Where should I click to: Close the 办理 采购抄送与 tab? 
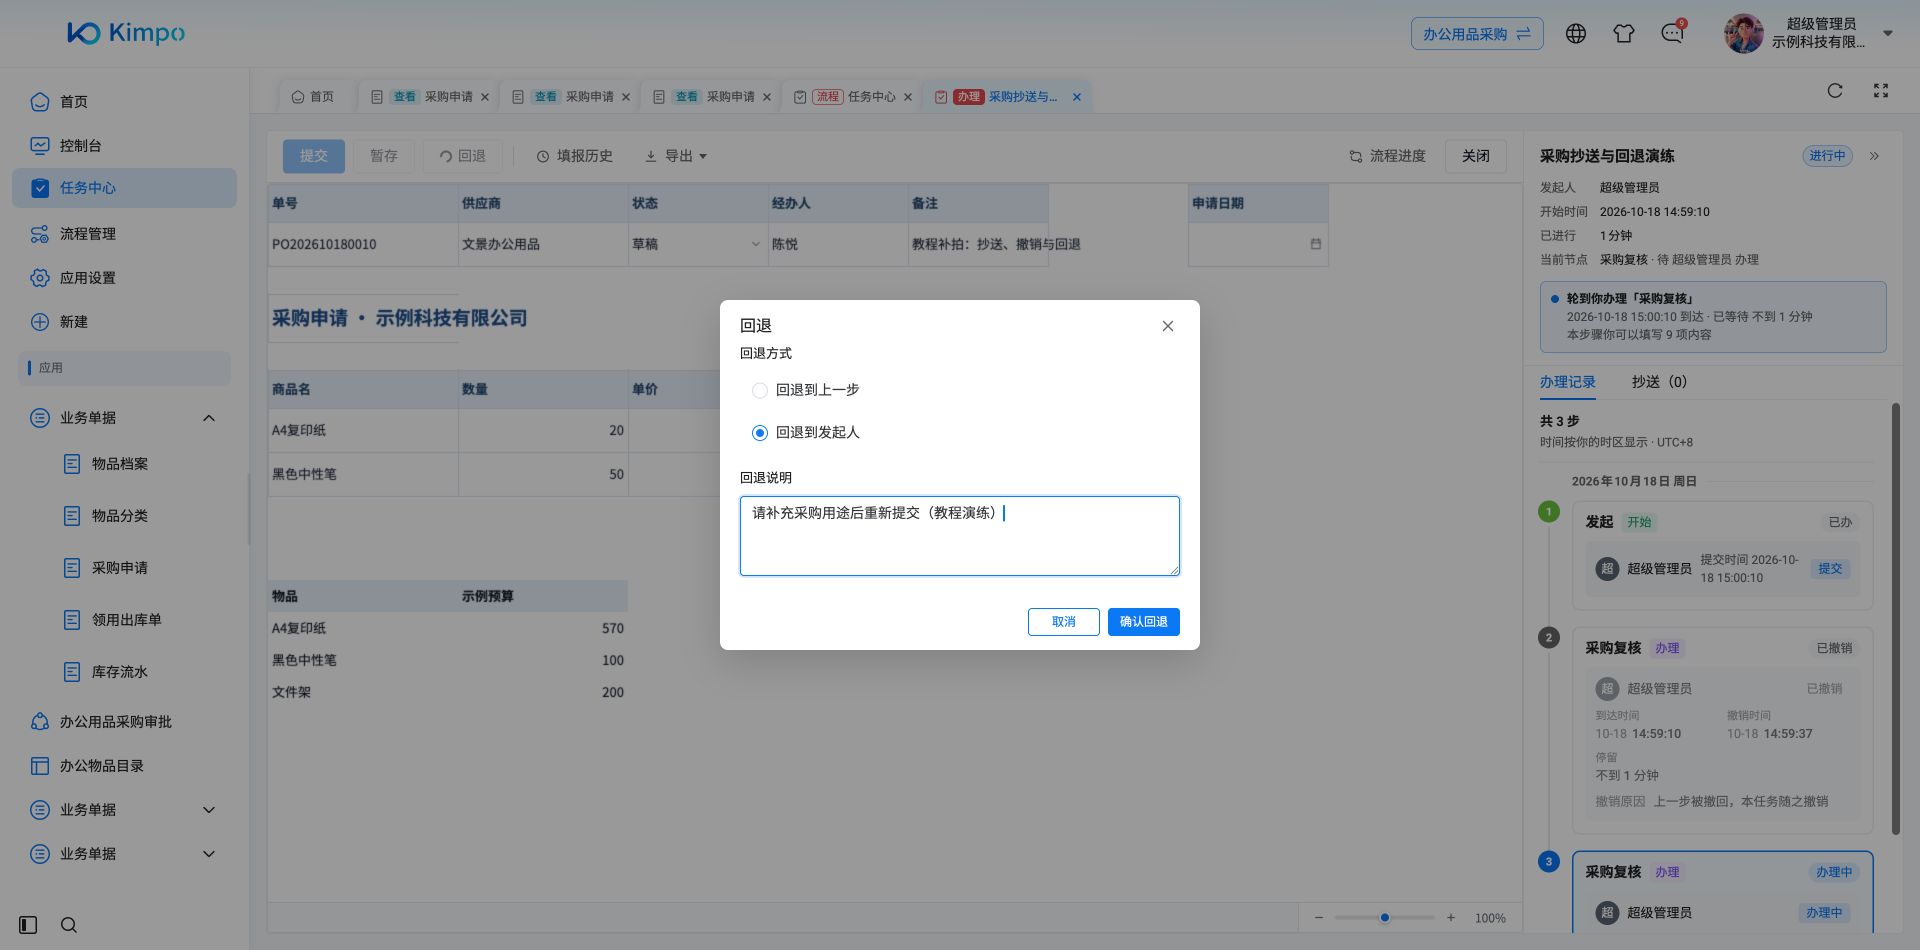pyautogui.click(x=1077, y=97)
